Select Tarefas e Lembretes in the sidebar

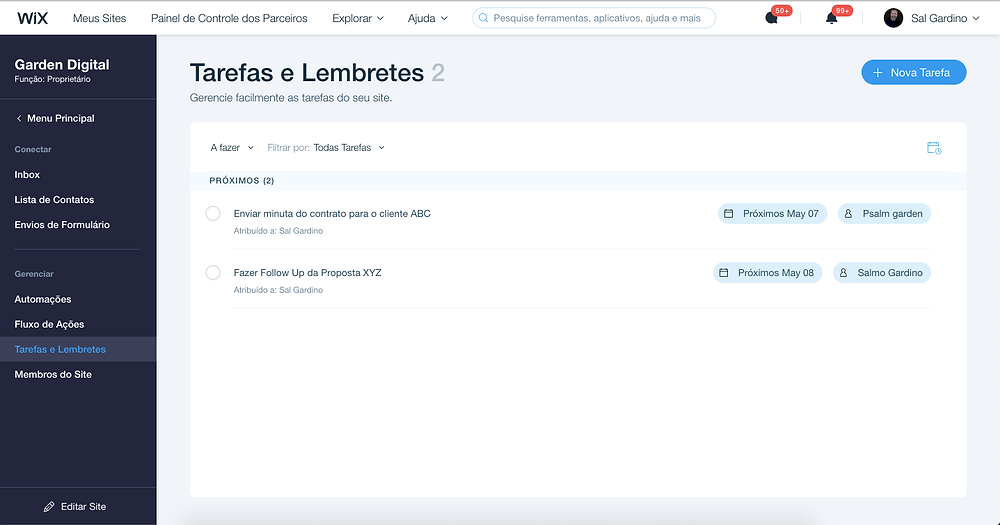click(x=78, y=350)
